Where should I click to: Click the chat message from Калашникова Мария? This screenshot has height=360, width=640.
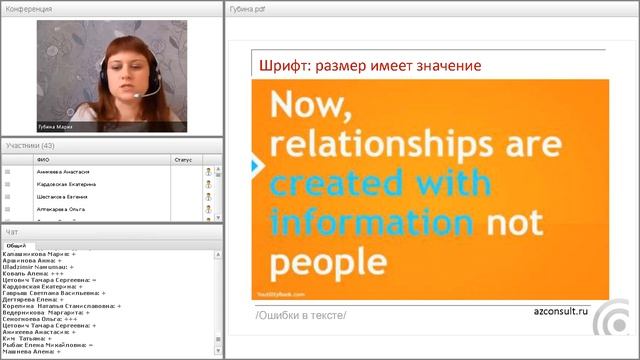39,254
